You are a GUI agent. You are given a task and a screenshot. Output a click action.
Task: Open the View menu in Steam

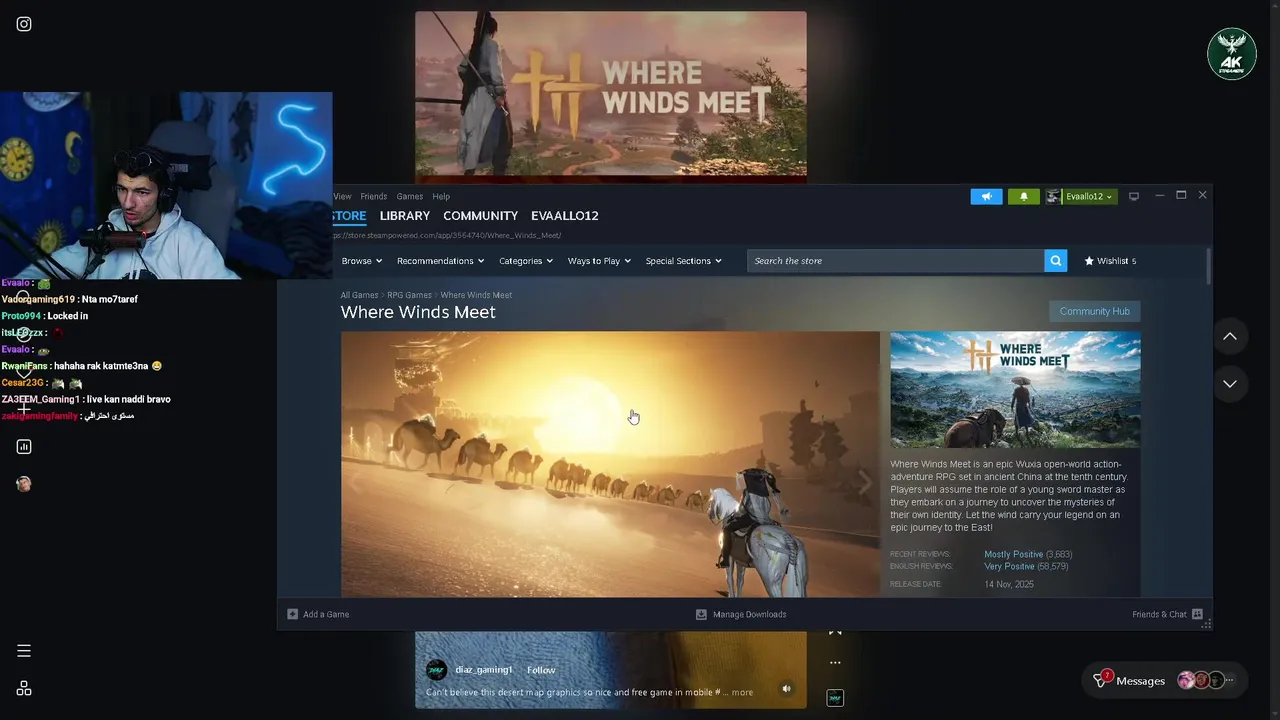pyautogui.click(x=343, y=196)
